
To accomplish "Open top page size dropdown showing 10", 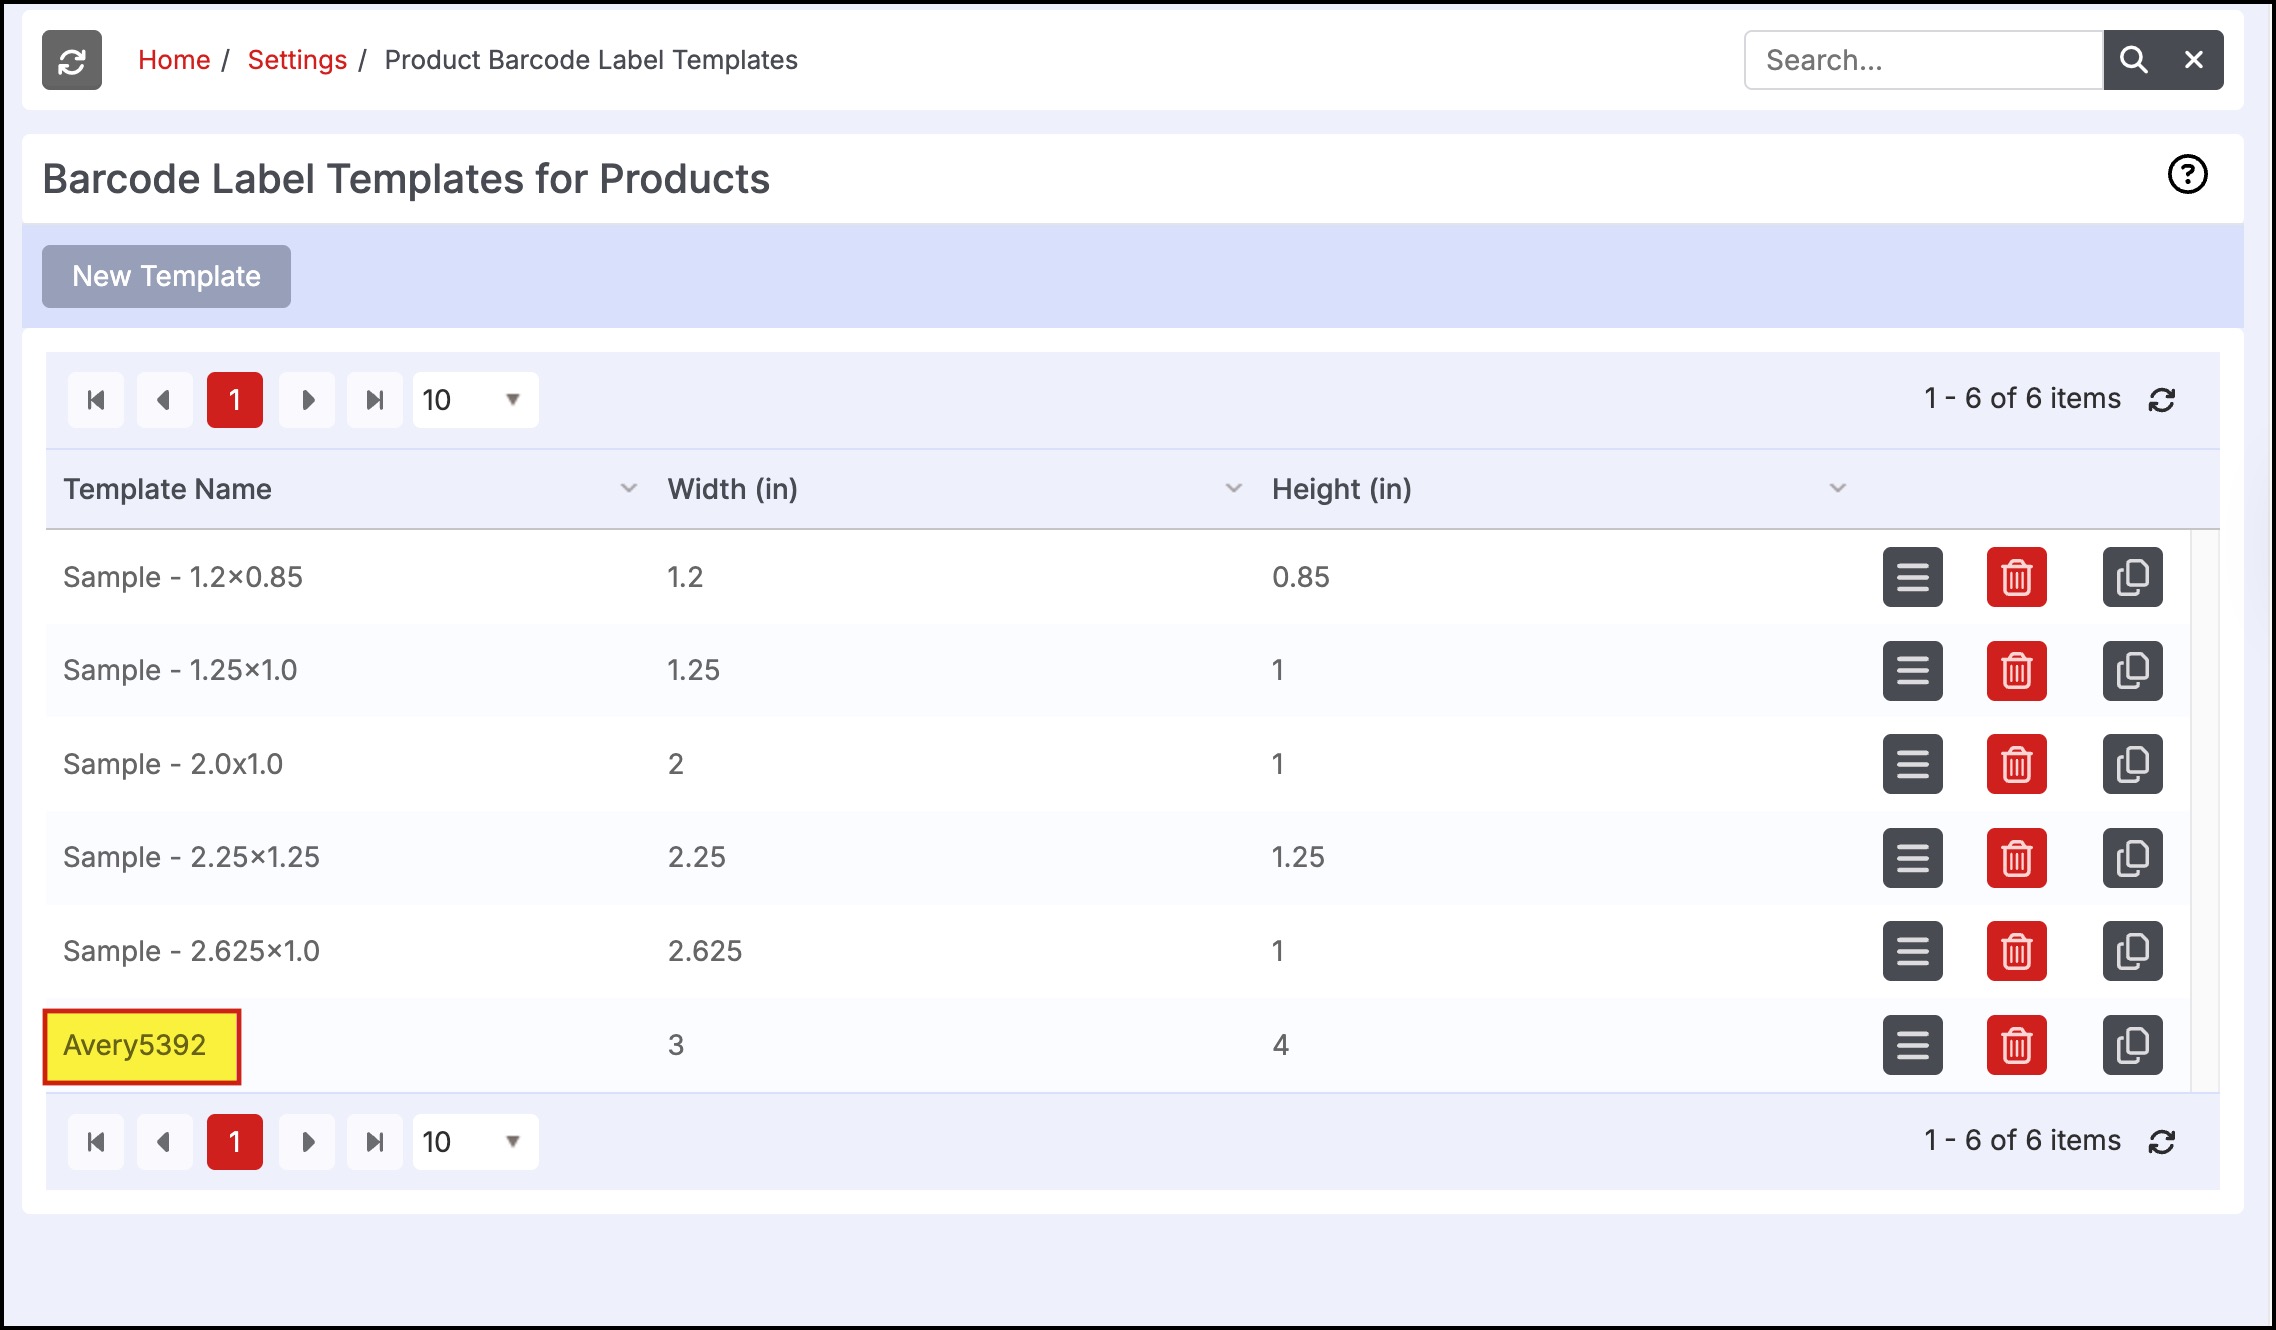I will tap(475, 400).
